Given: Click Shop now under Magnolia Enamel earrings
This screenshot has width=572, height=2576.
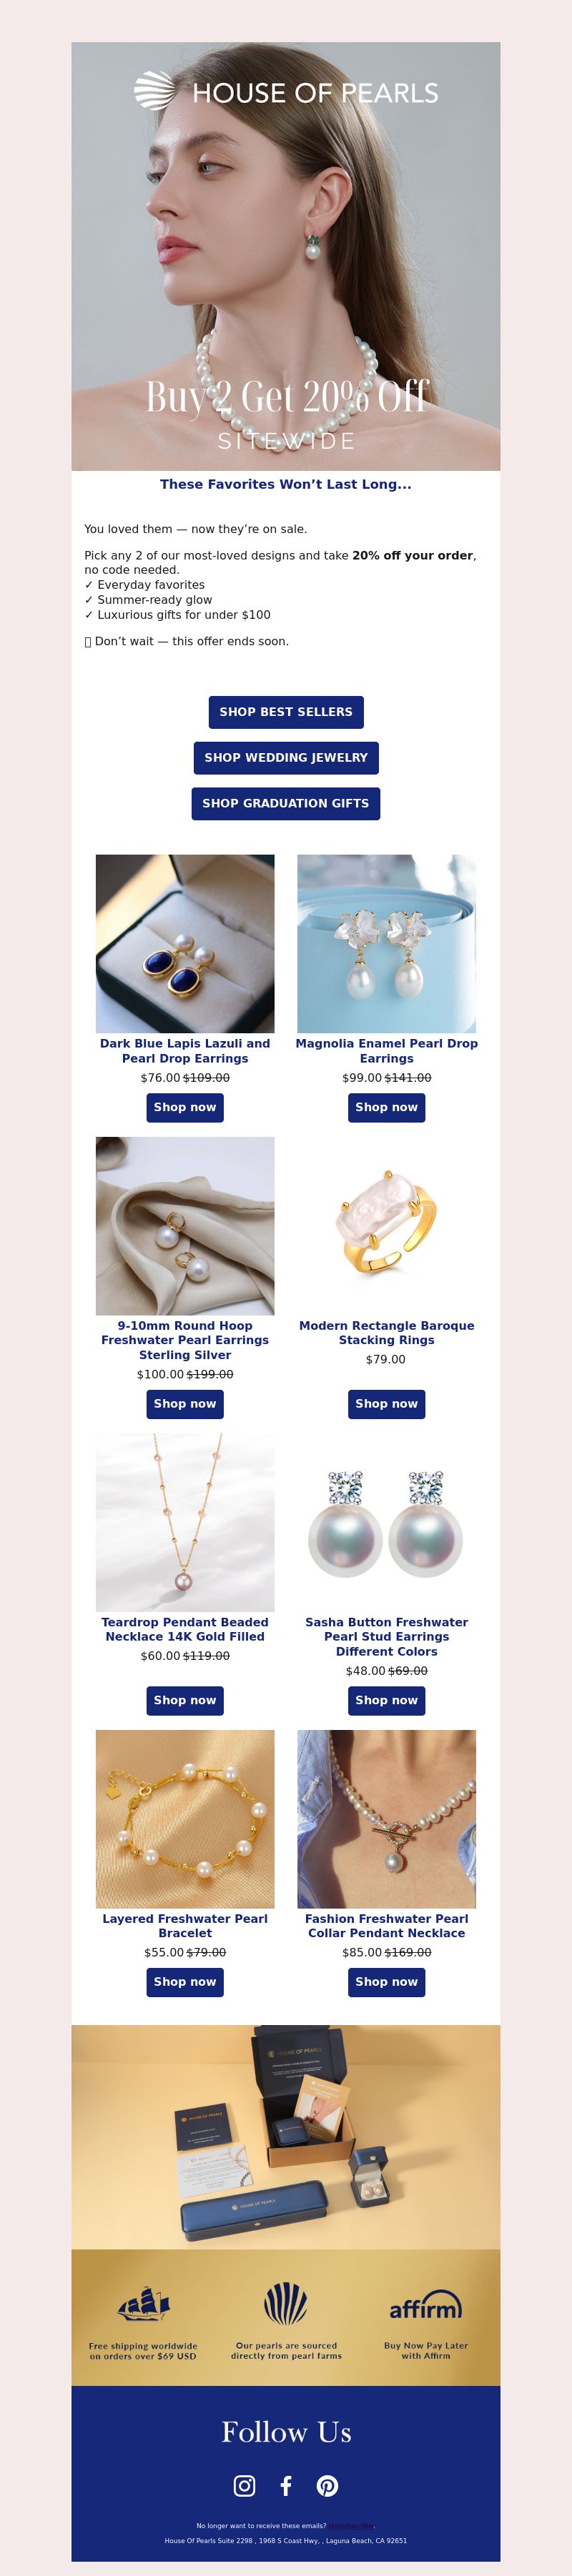Looking at the screenshot, I should (387, 1107).
